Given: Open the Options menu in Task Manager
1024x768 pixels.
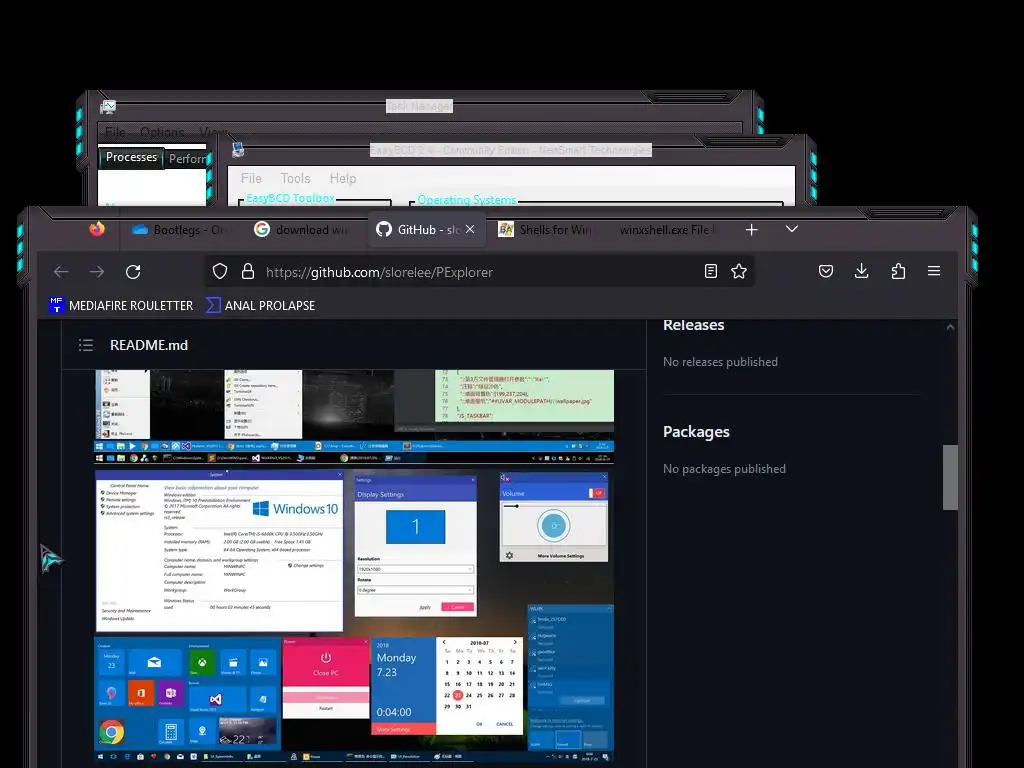Looking at the screenshot, I should click(162, 132).
